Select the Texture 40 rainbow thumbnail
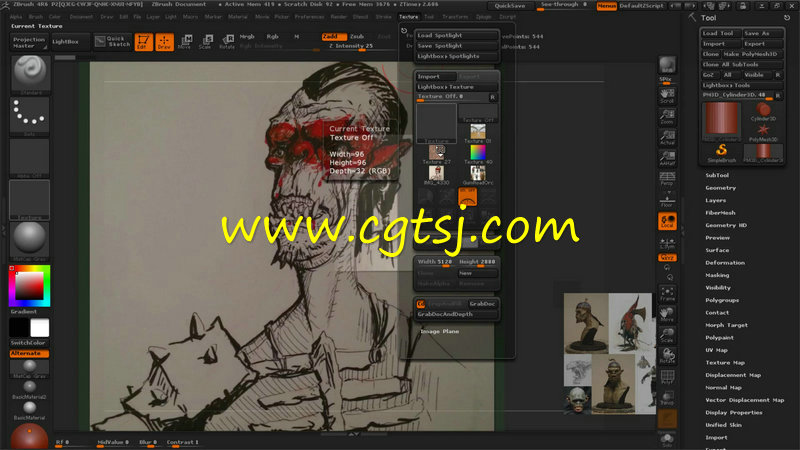 click(x=478, y=155)
